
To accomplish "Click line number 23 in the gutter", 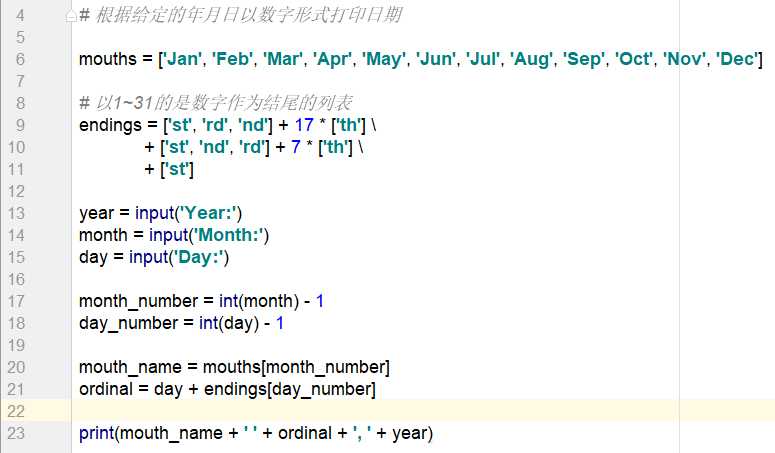I will 16,433.
